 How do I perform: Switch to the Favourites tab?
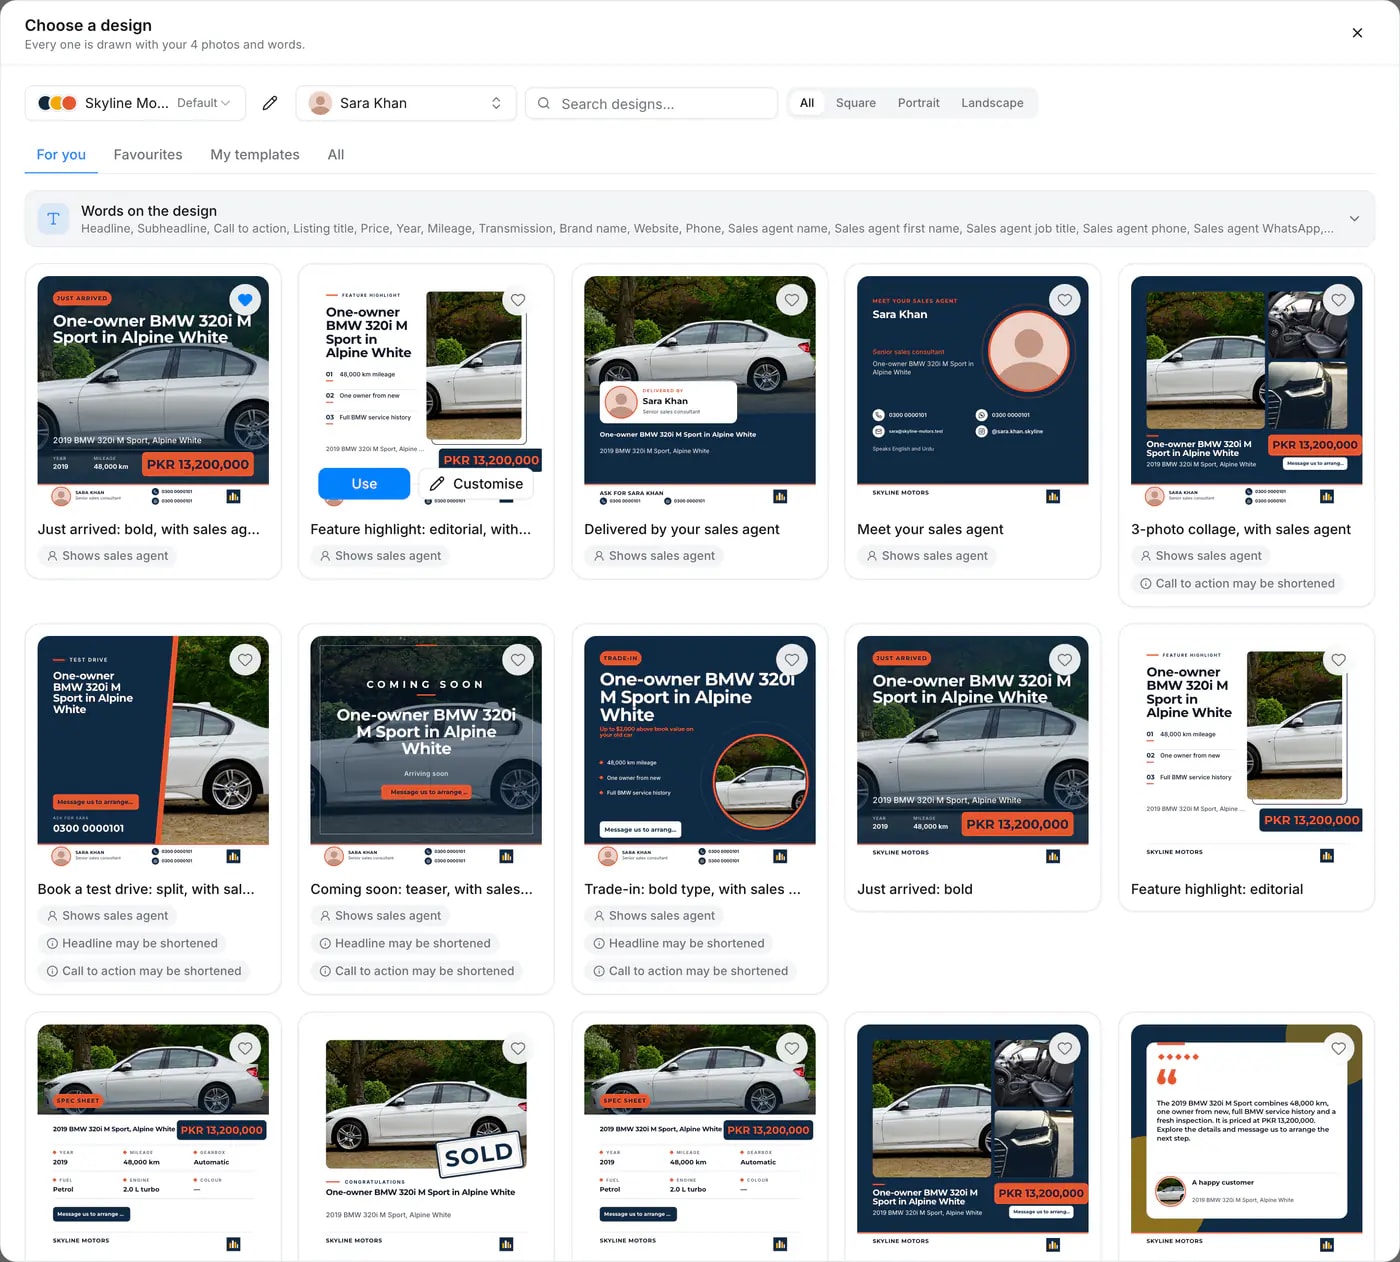[x=148, y=155]
